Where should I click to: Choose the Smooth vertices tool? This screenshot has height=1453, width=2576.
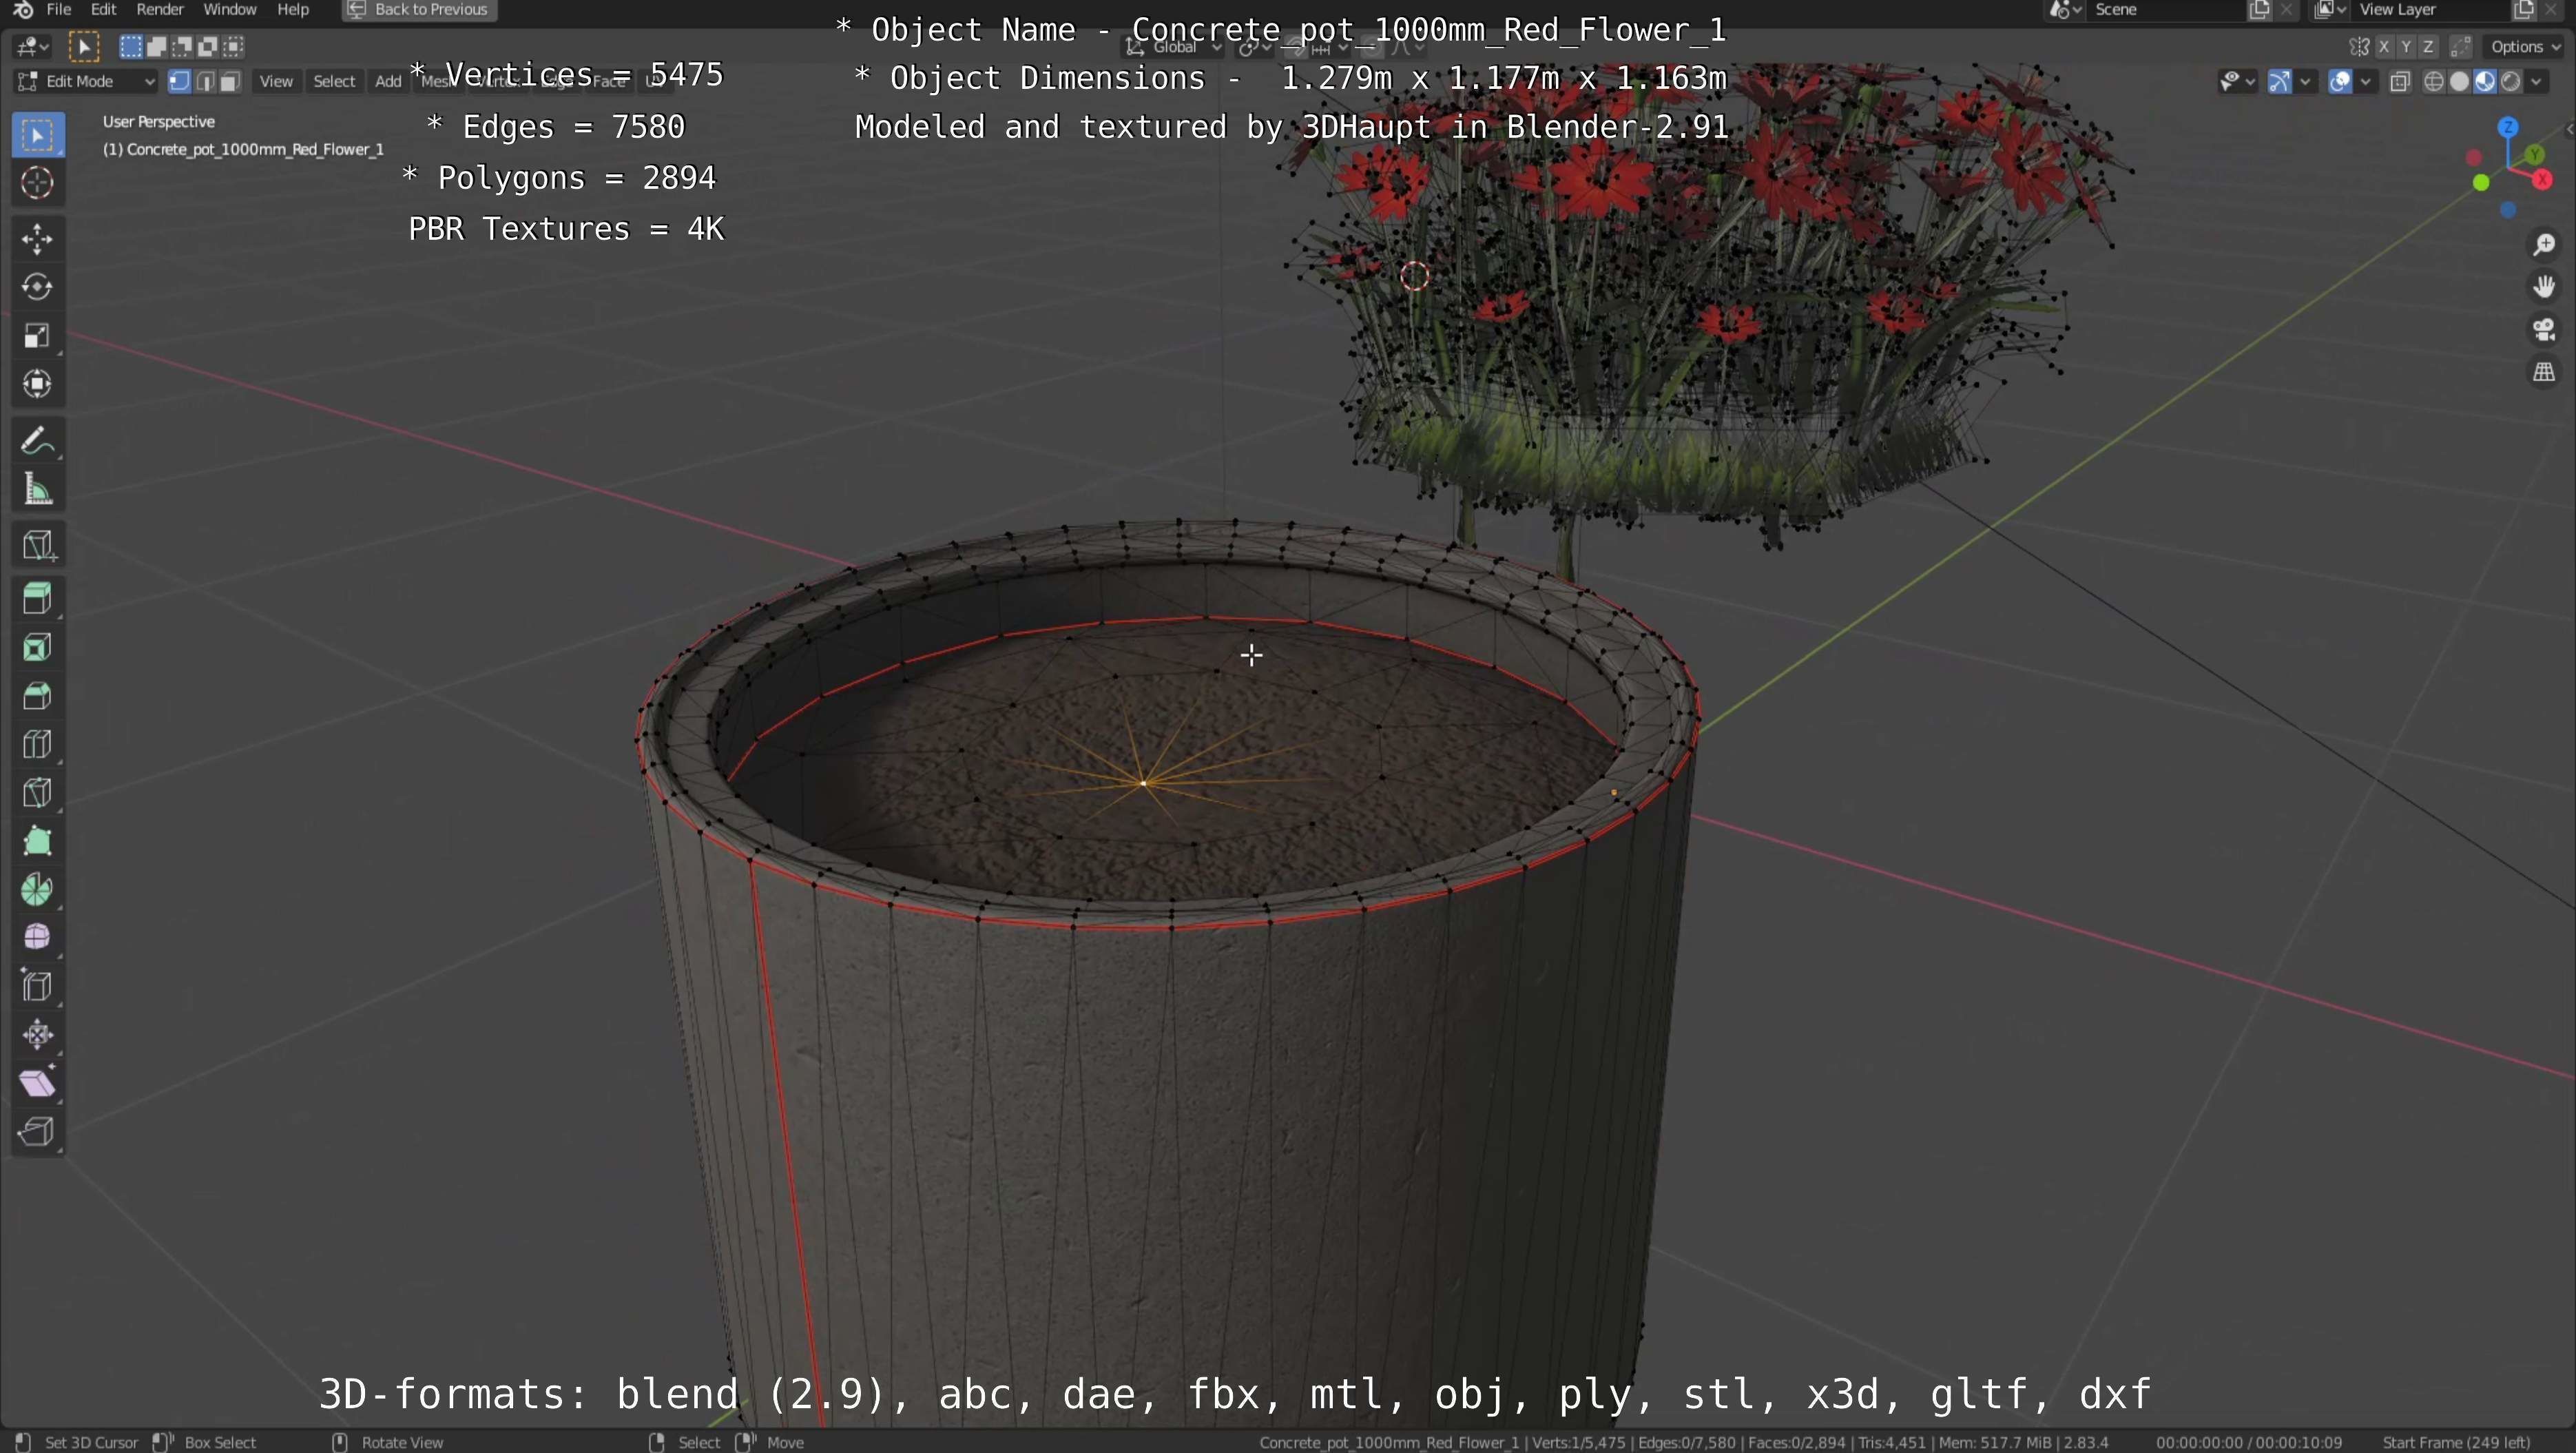(38, 938)
